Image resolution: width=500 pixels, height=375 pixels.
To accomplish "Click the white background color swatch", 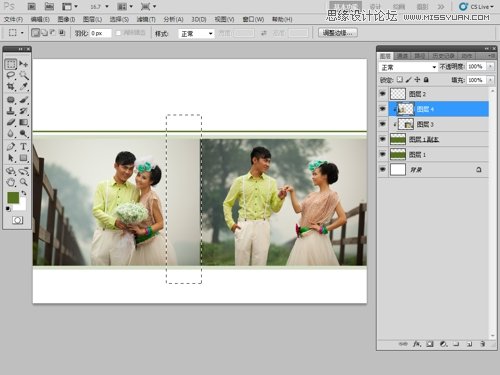I will point(22,207).
